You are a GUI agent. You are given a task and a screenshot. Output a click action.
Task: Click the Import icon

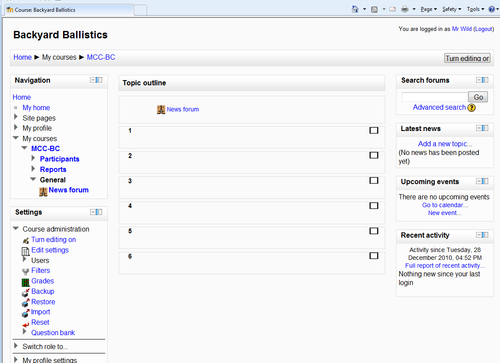point(26,313)
